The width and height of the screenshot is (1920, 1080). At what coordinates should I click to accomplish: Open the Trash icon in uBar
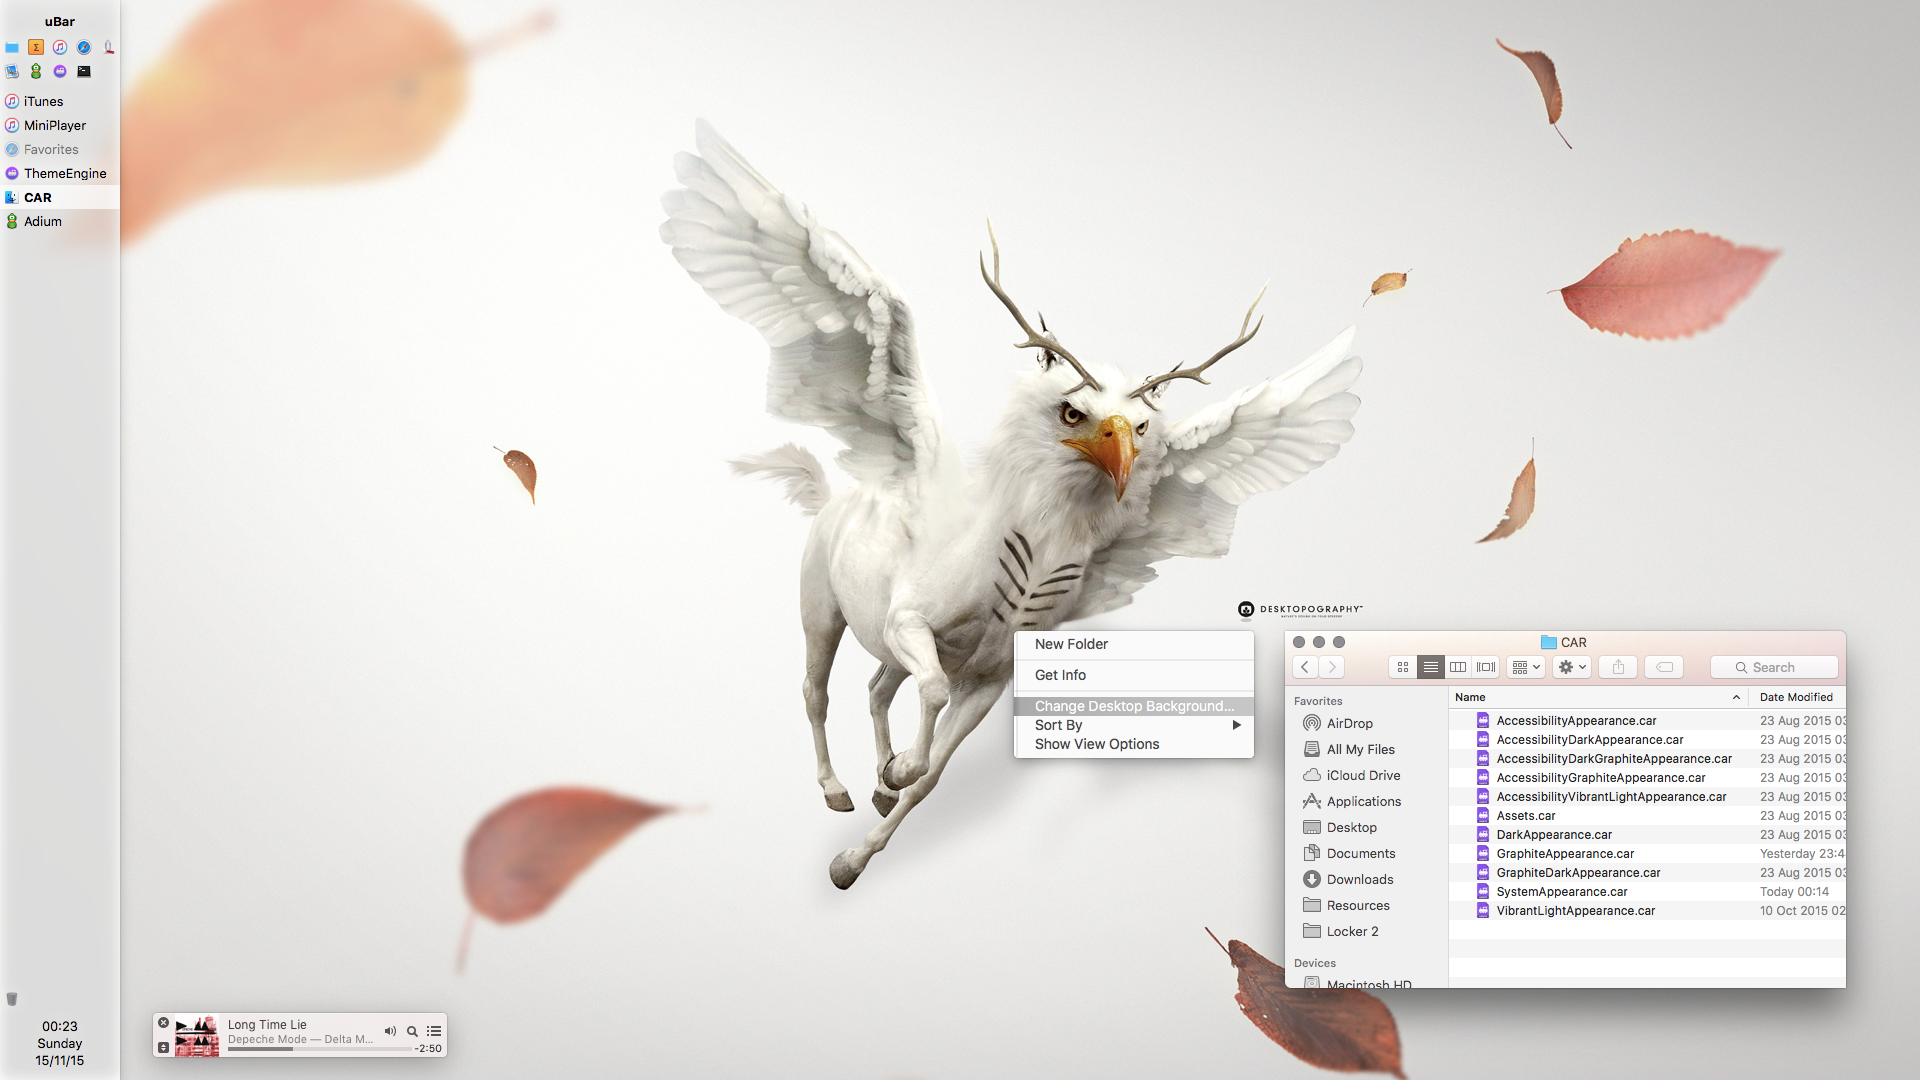(x=12, y=999)
